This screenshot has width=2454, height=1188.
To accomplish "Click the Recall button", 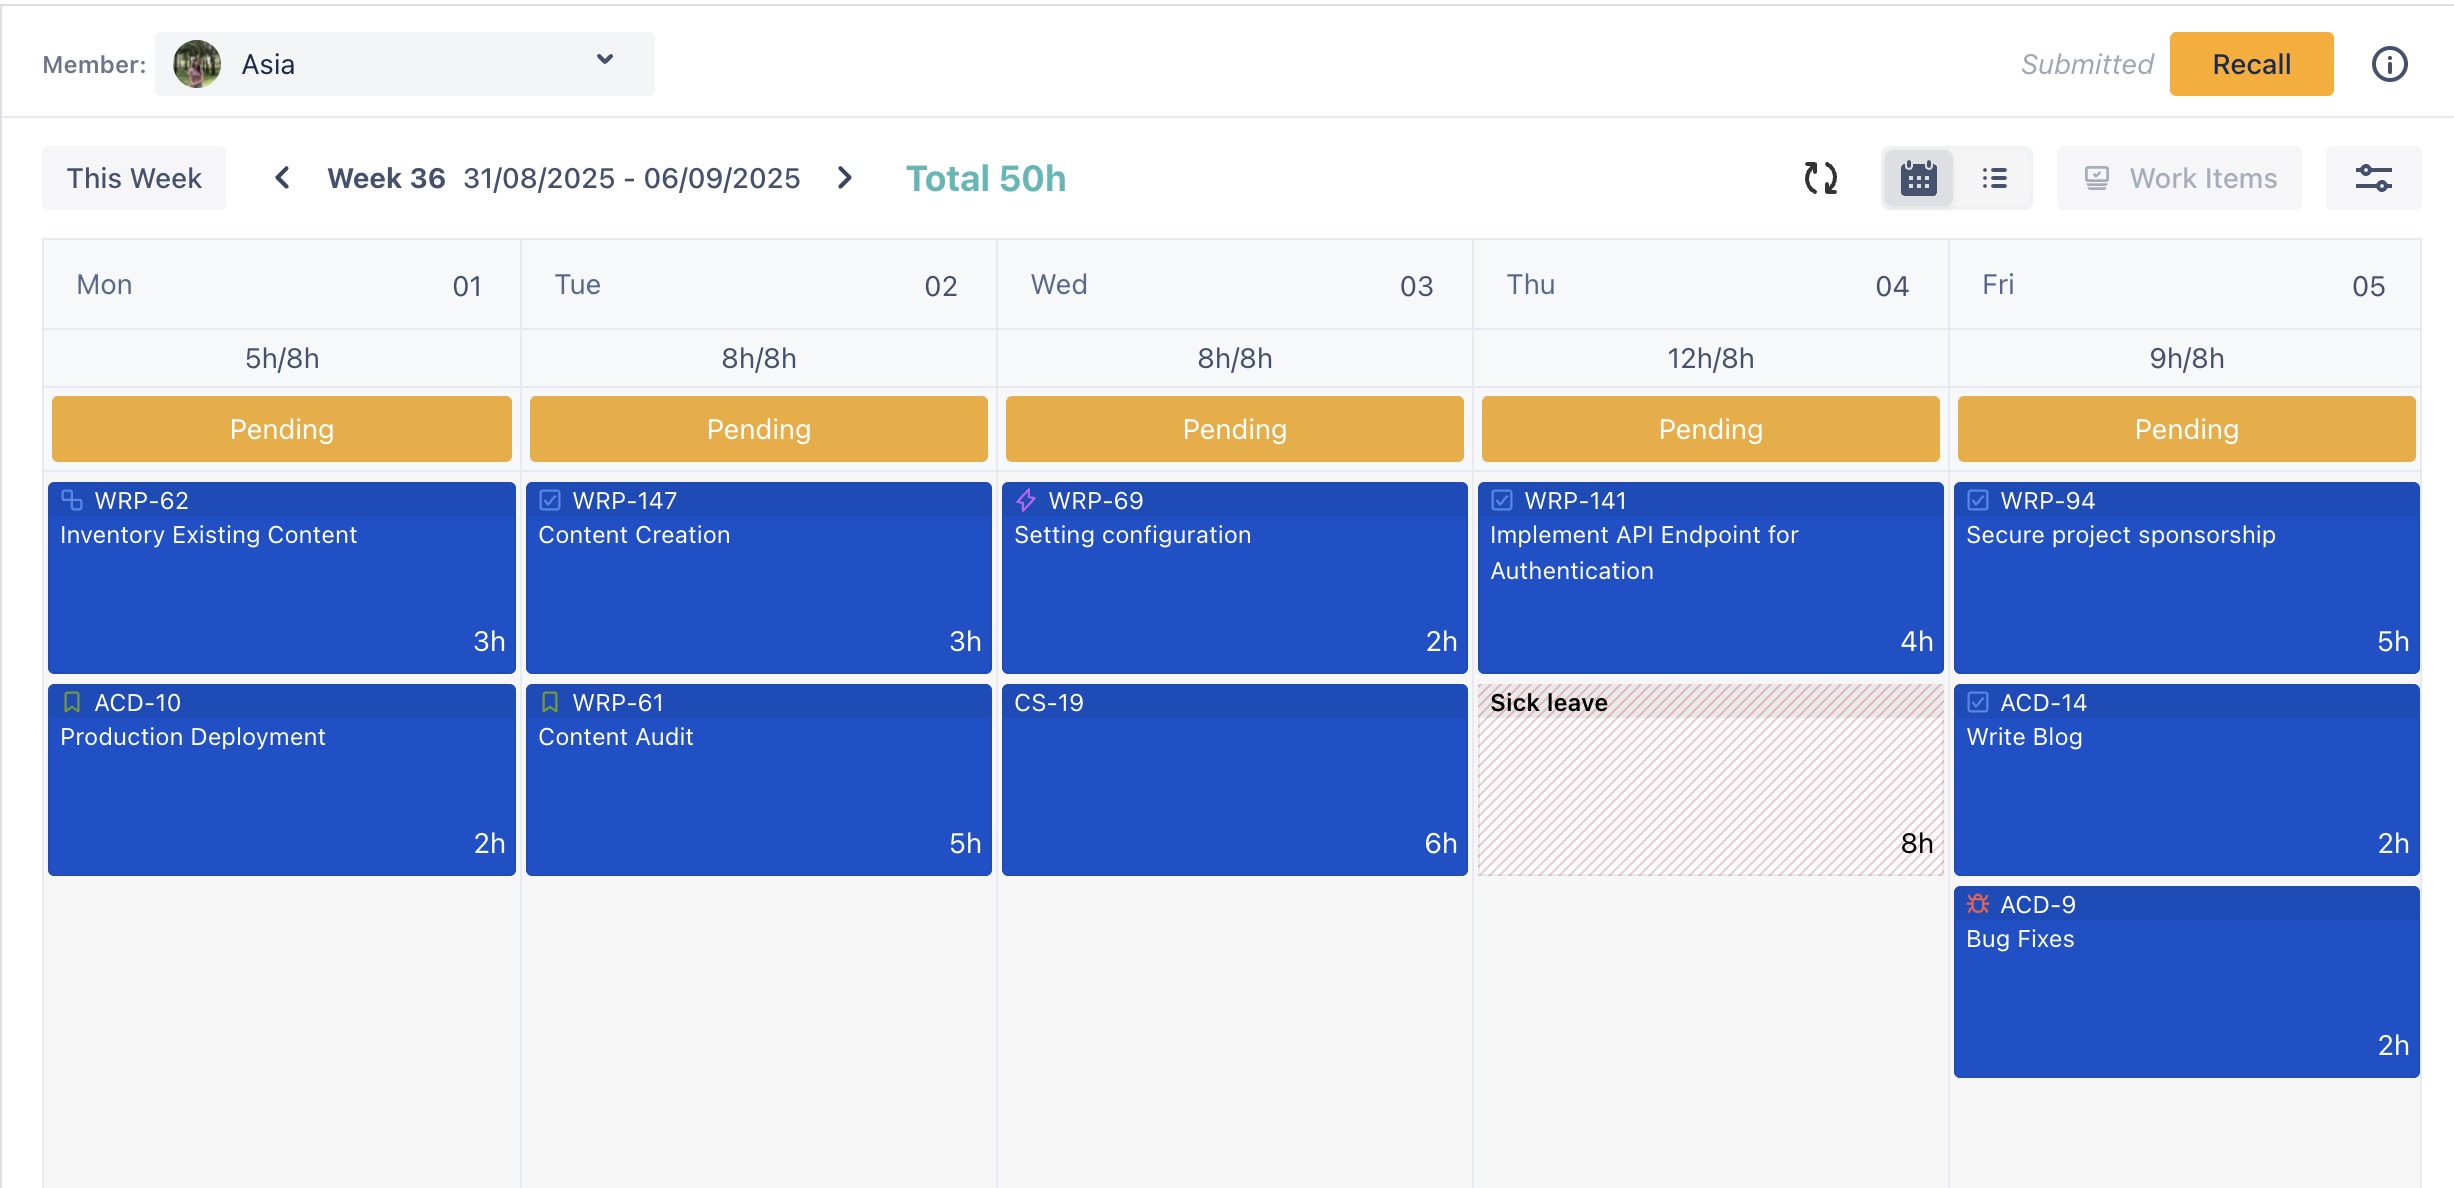I will pos(2251,65).
